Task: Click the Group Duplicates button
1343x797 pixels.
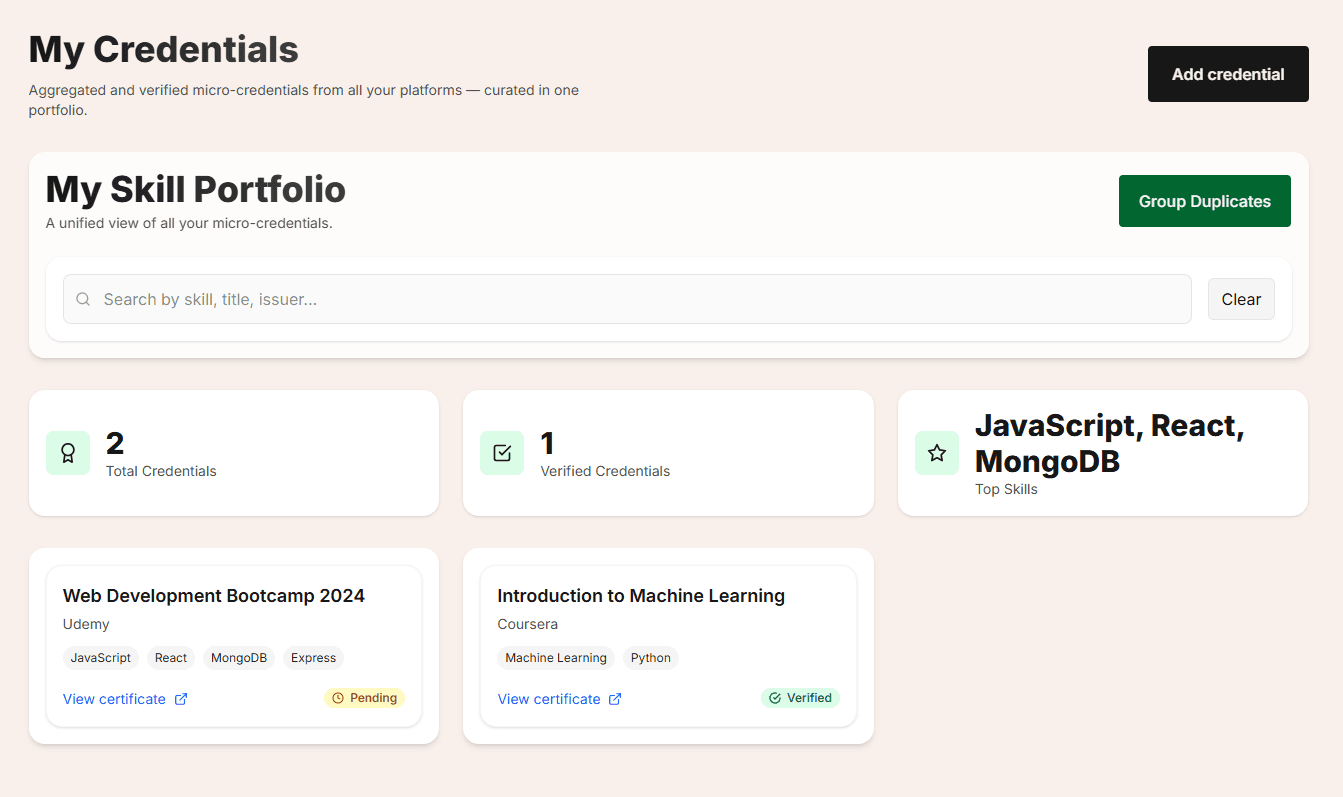Action: click(x=1204, y=200)
